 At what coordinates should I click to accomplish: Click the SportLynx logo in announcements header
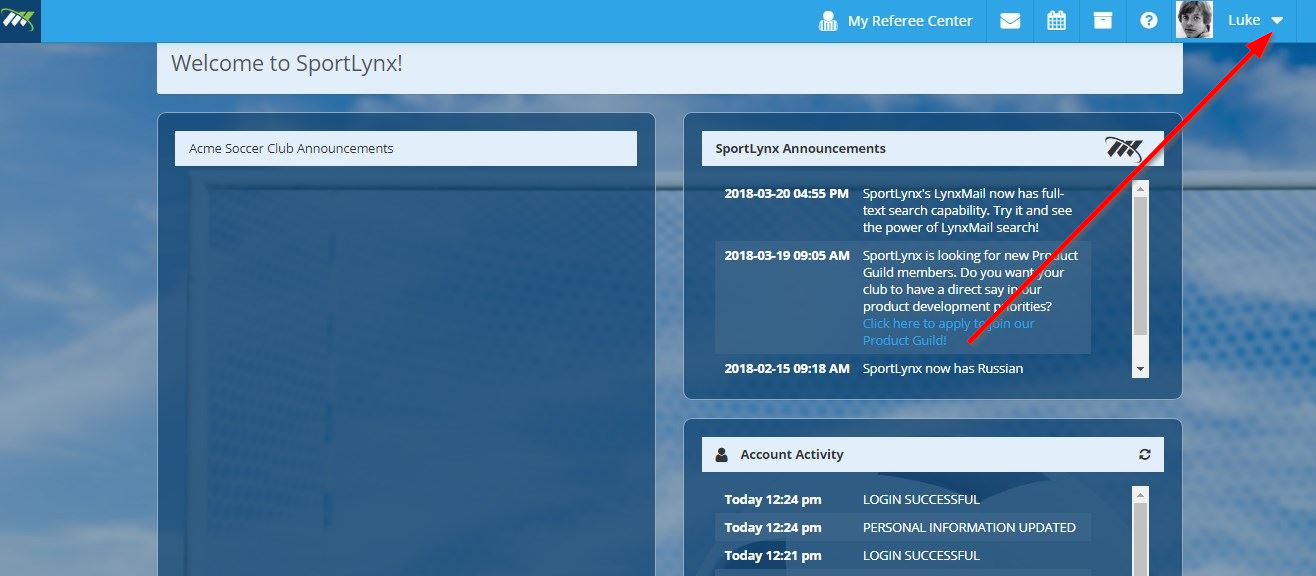click(x=1123, y=148)
